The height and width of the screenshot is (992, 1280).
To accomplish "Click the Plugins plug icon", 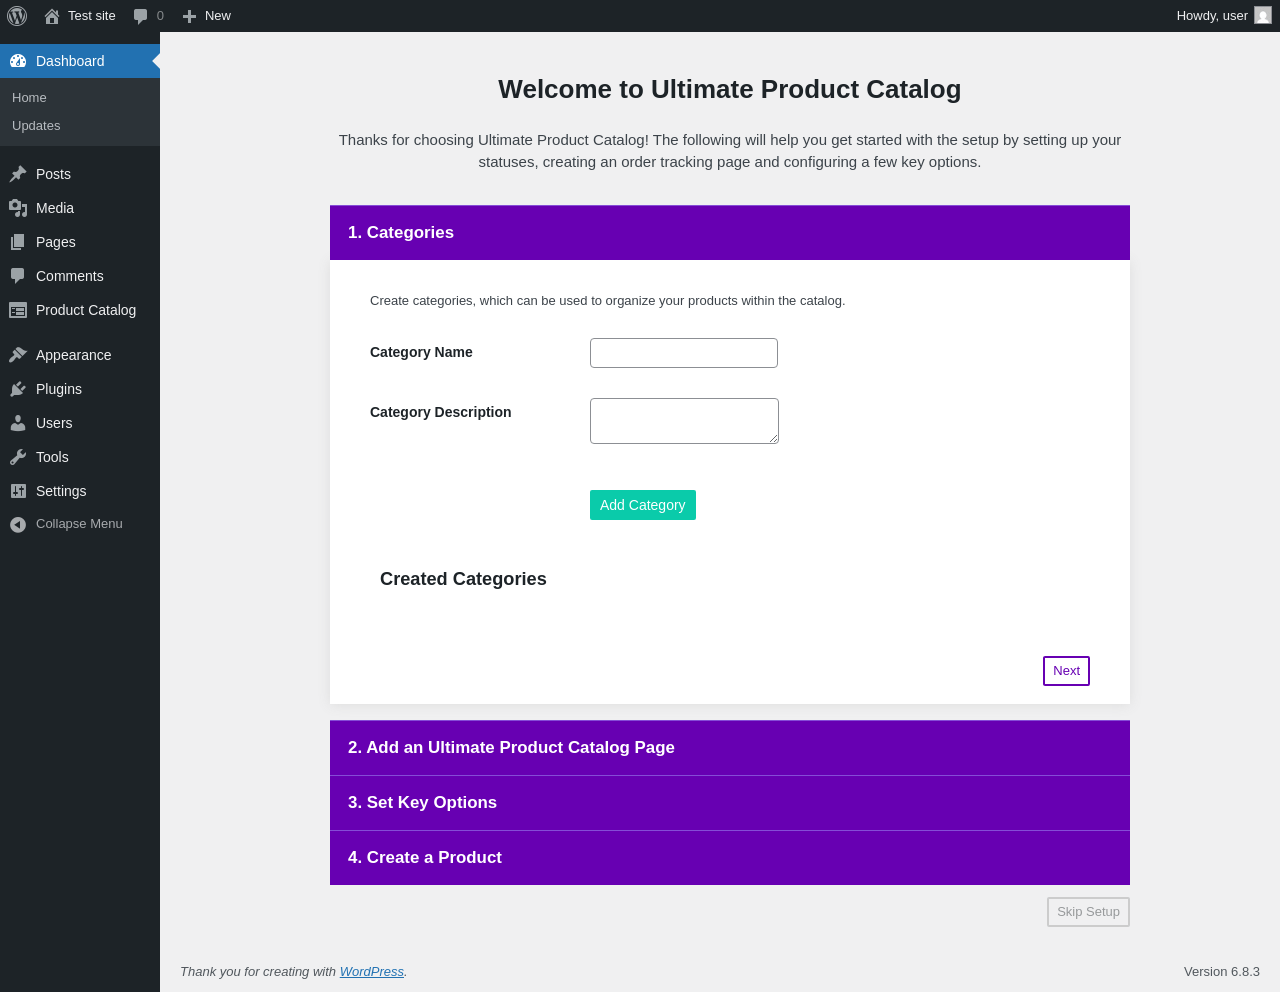I will point(18,389).
